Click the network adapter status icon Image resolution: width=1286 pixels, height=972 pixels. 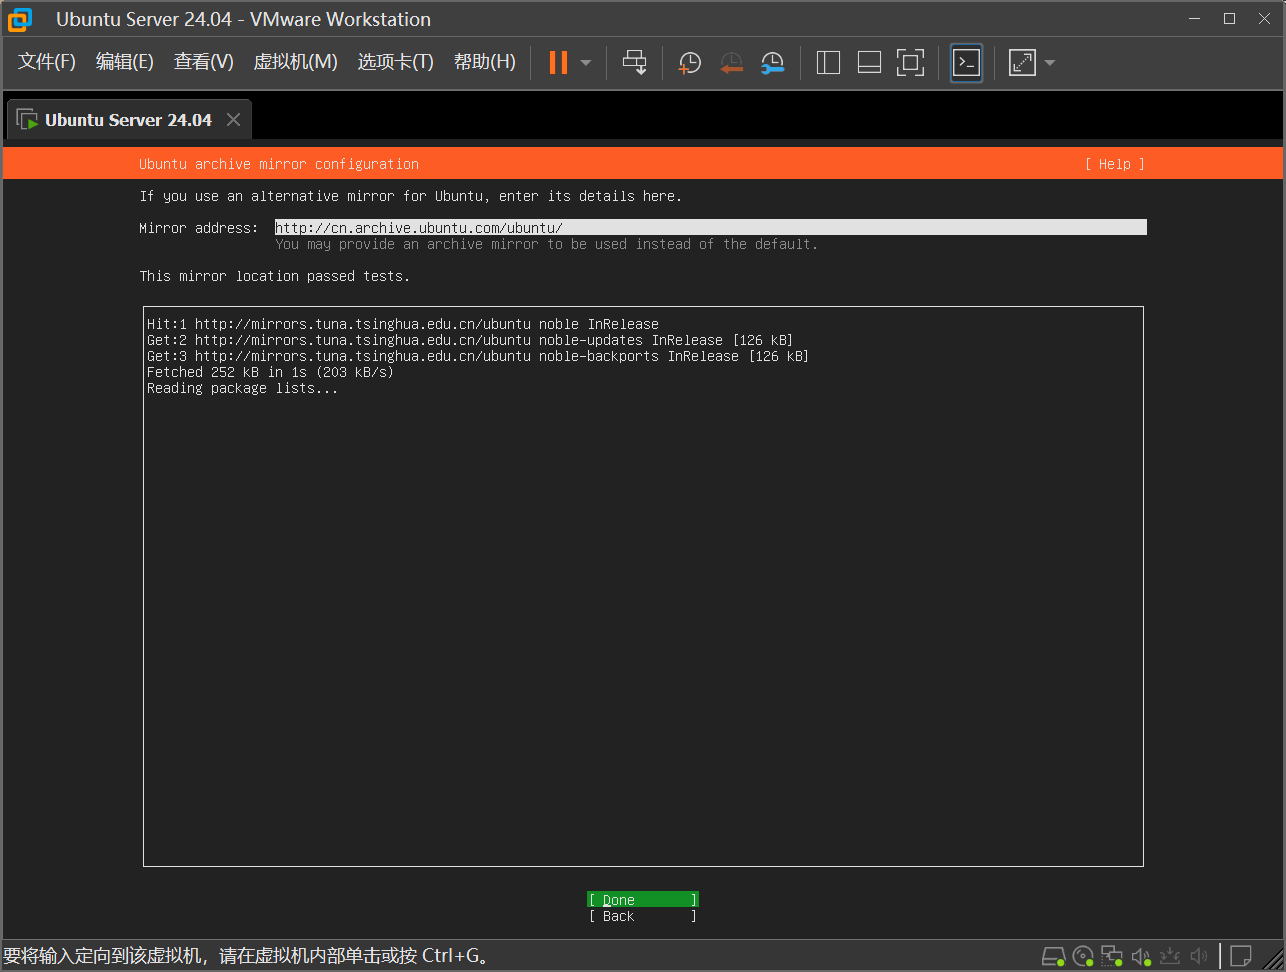pos(1112,957)
